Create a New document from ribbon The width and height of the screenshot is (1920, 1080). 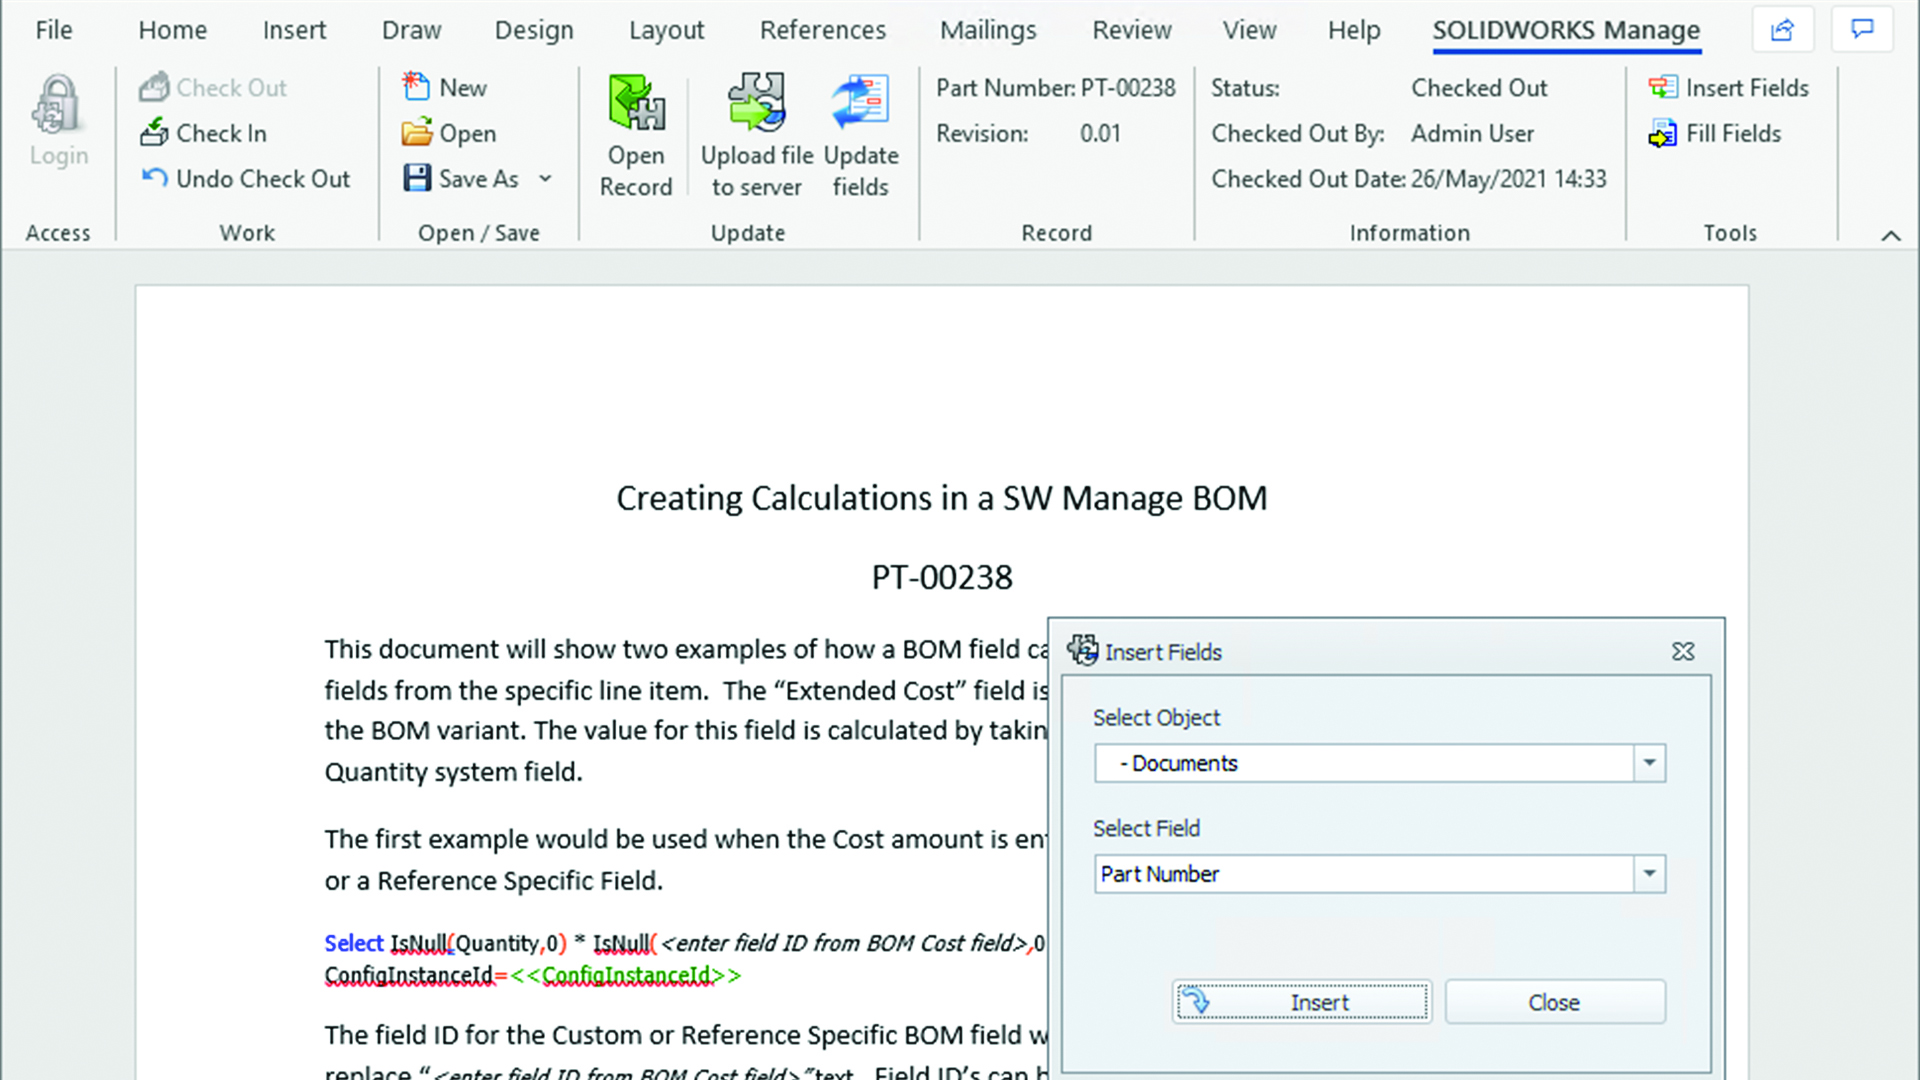tap(444, 88)
